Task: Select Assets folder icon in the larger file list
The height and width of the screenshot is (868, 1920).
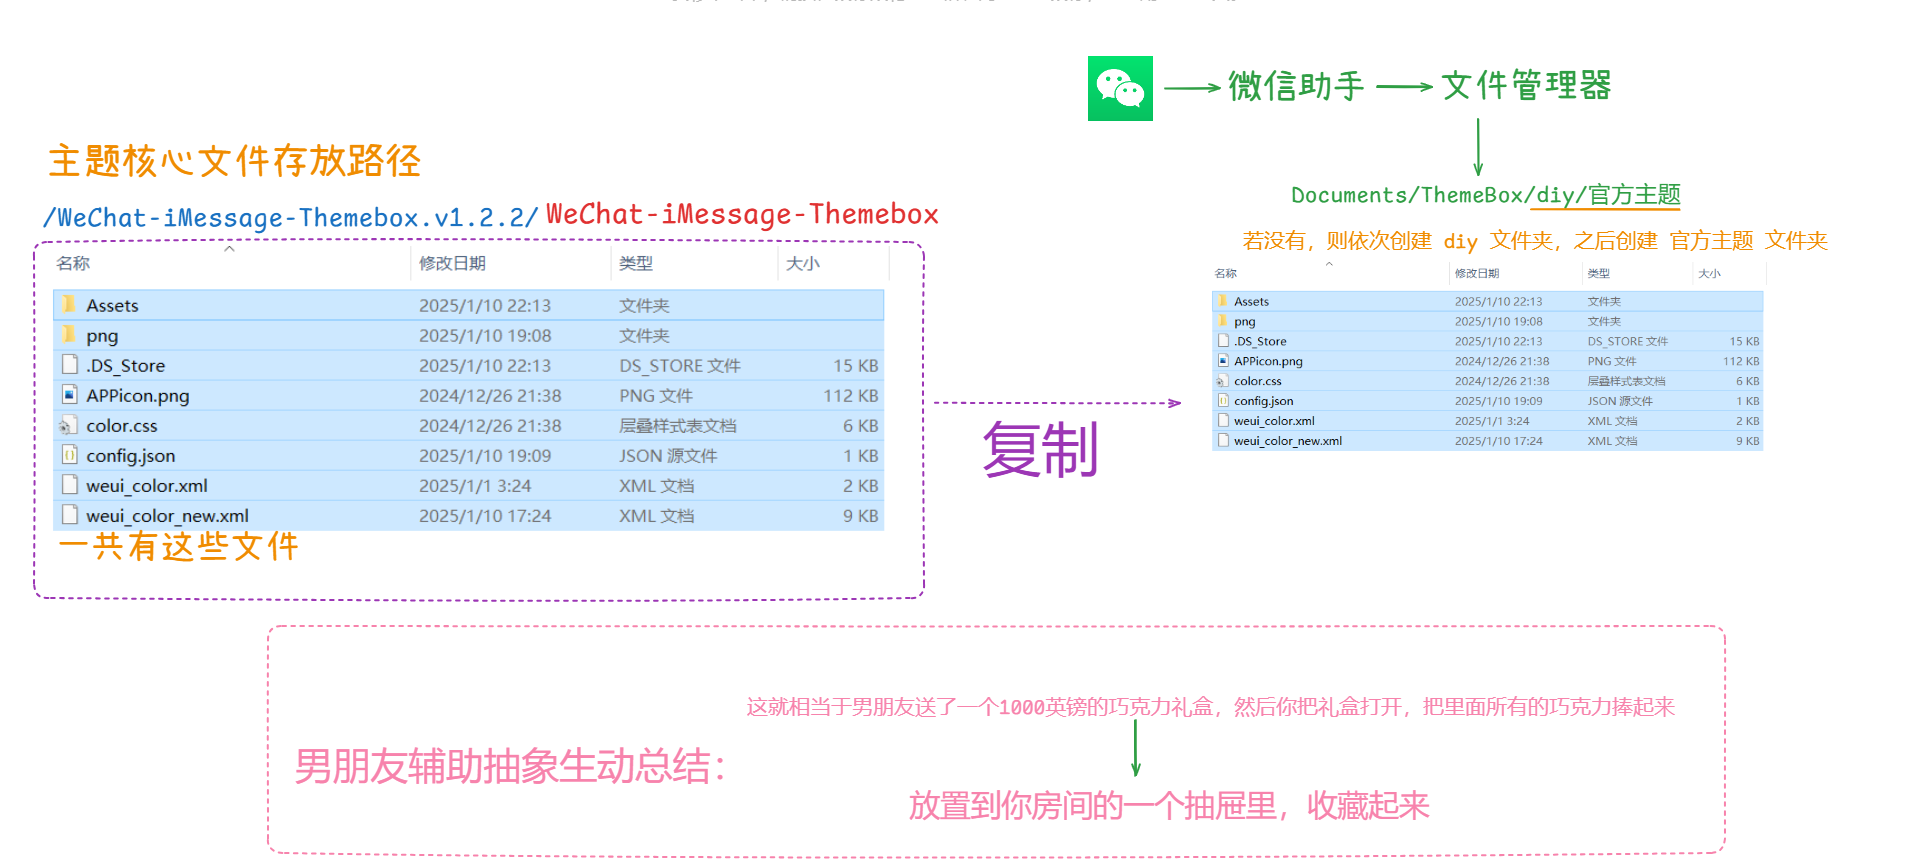Action: 69,305
